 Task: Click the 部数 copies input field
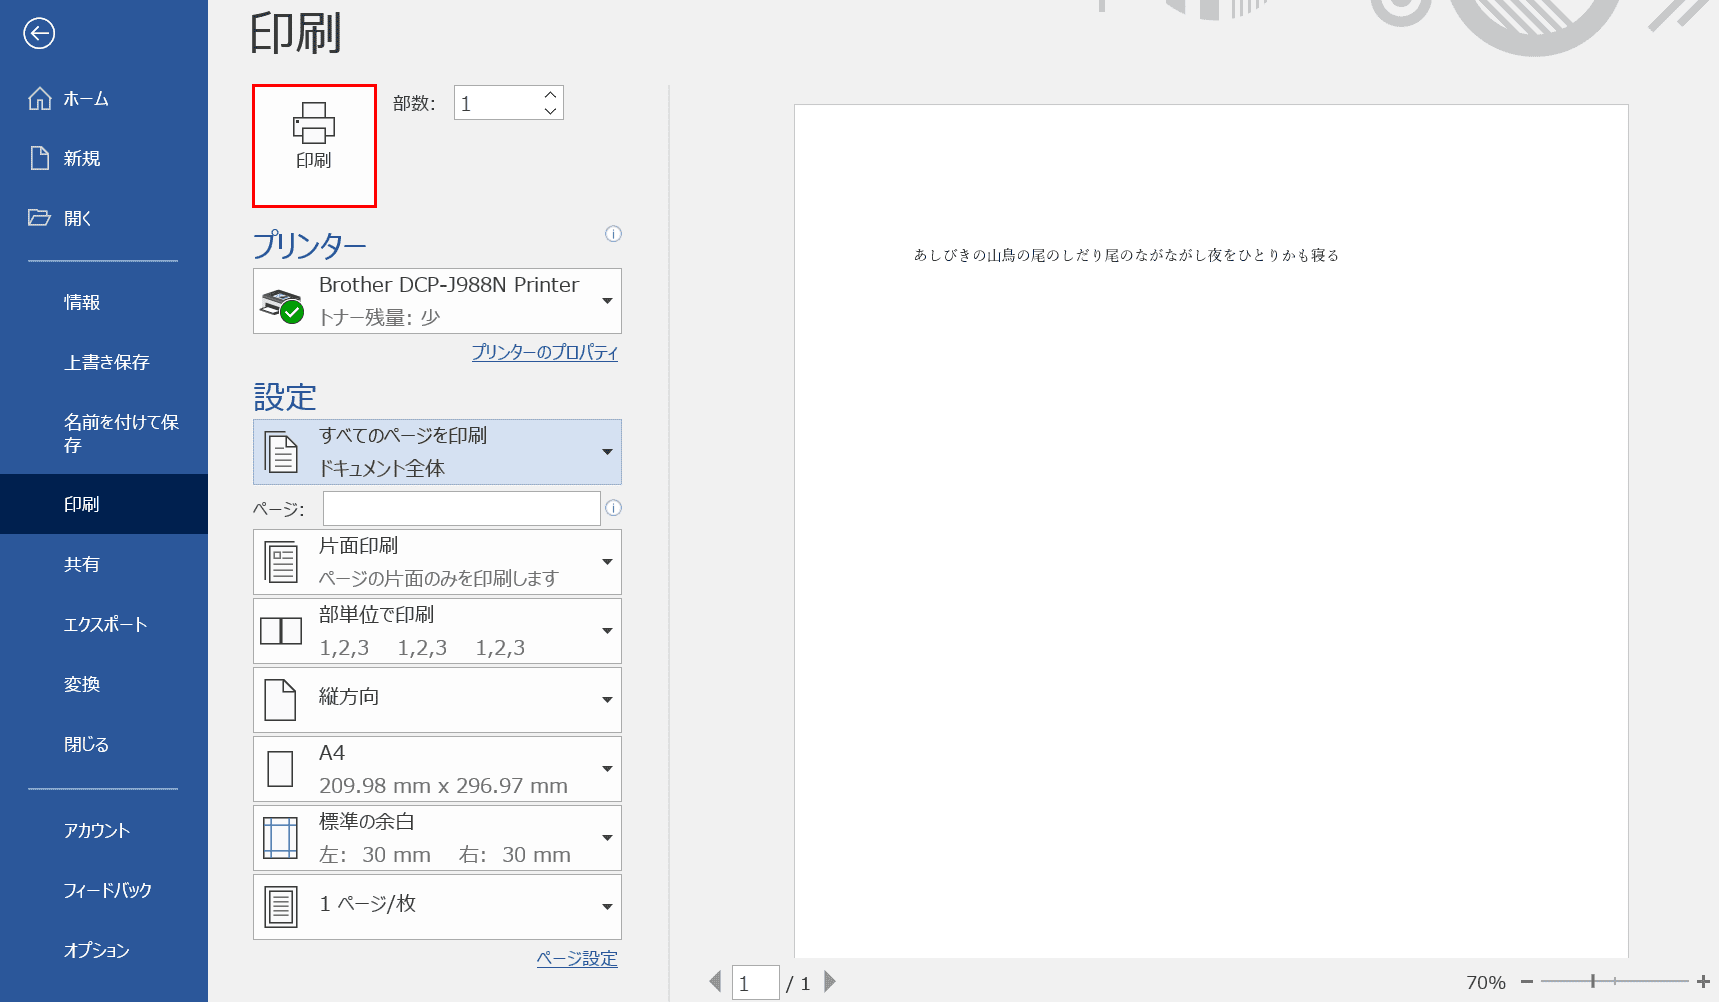coord(497,103)
